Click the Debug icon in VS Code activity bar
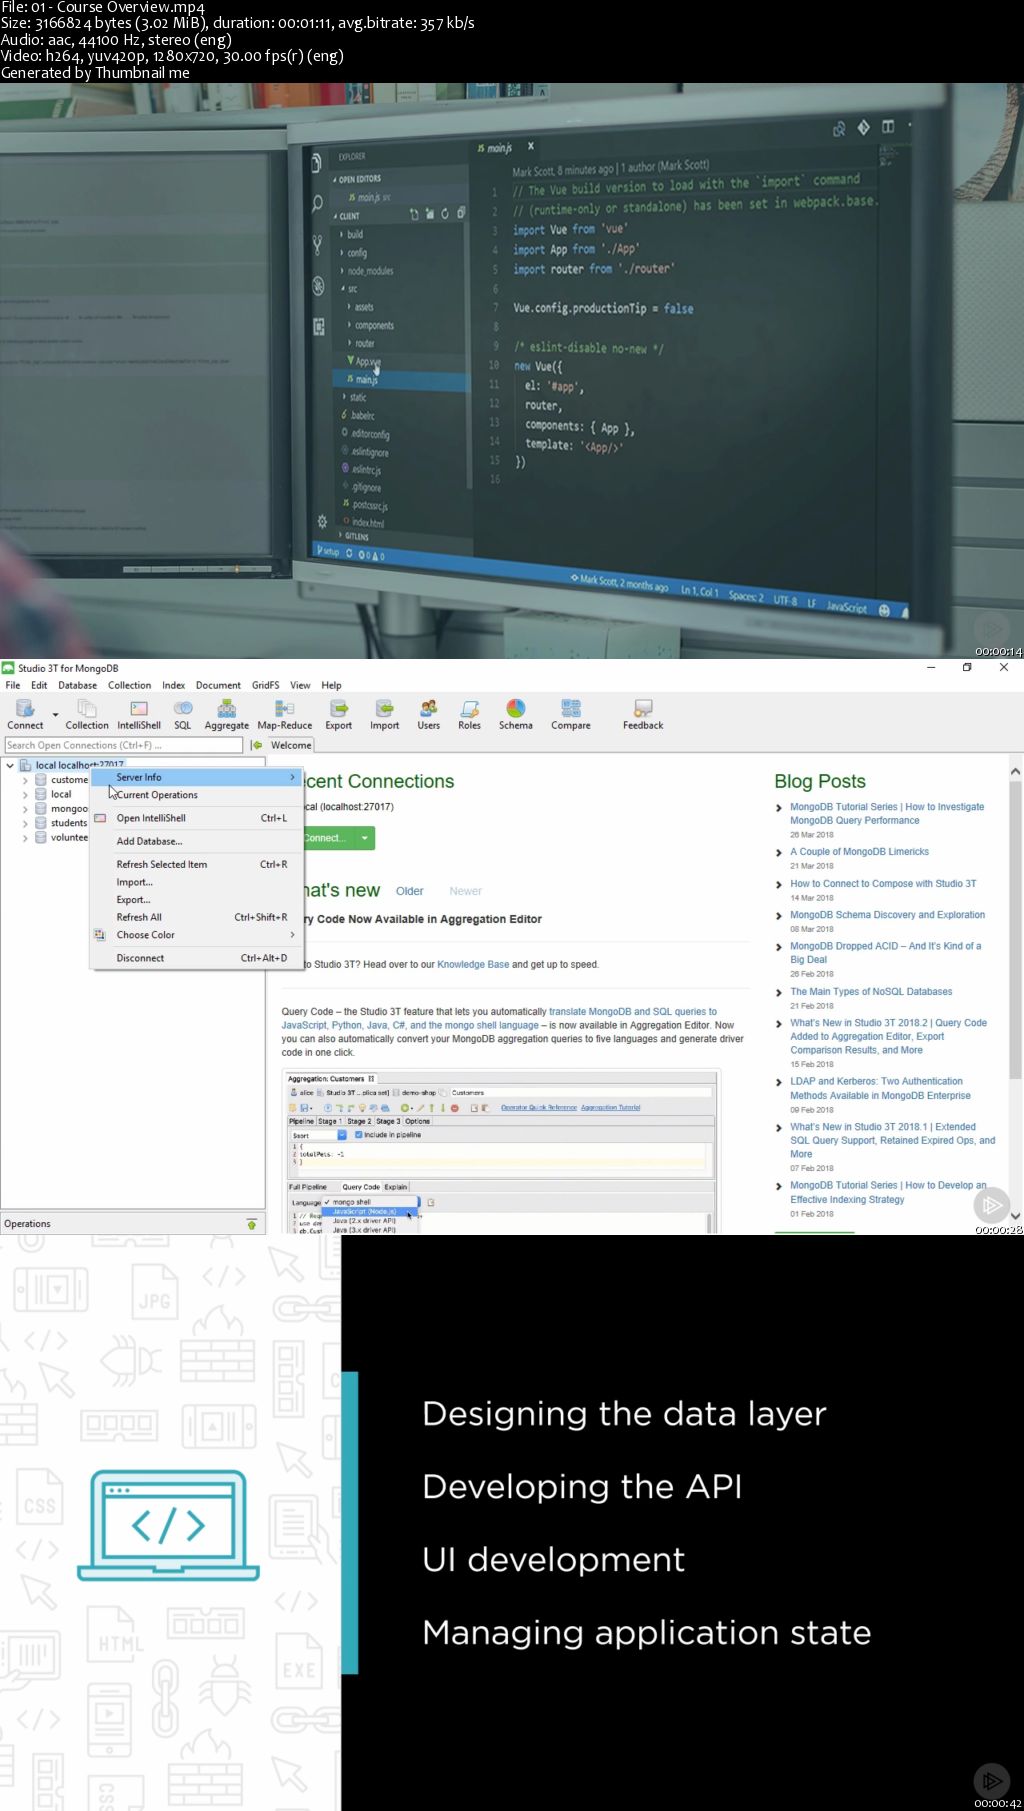Screen dimensions: 1024x1811 (x=318, y=286)
